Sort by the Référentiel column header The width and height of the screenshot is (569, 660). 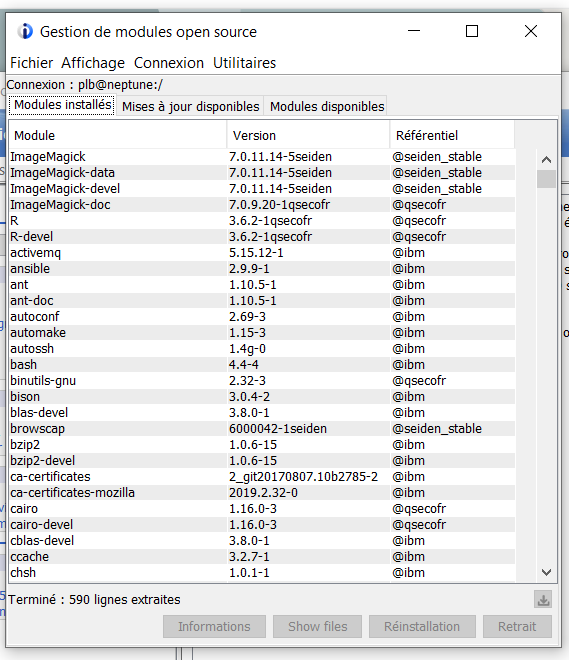[452, 136]
